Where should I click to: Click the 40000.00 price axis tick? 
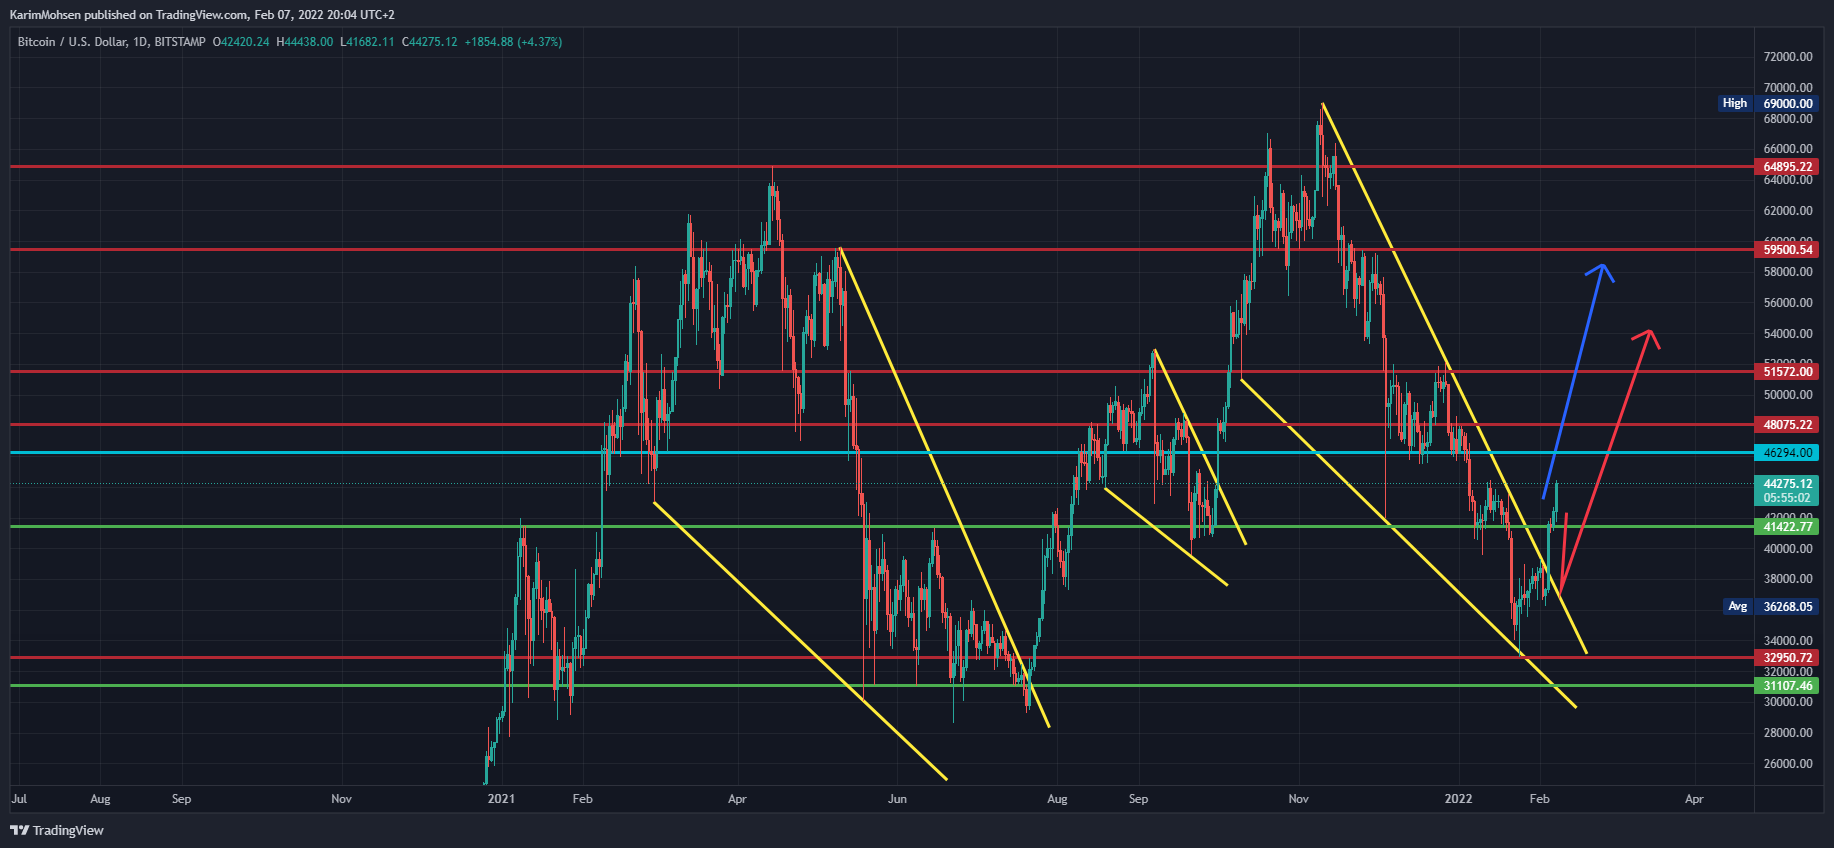(x=1788, y=549)
